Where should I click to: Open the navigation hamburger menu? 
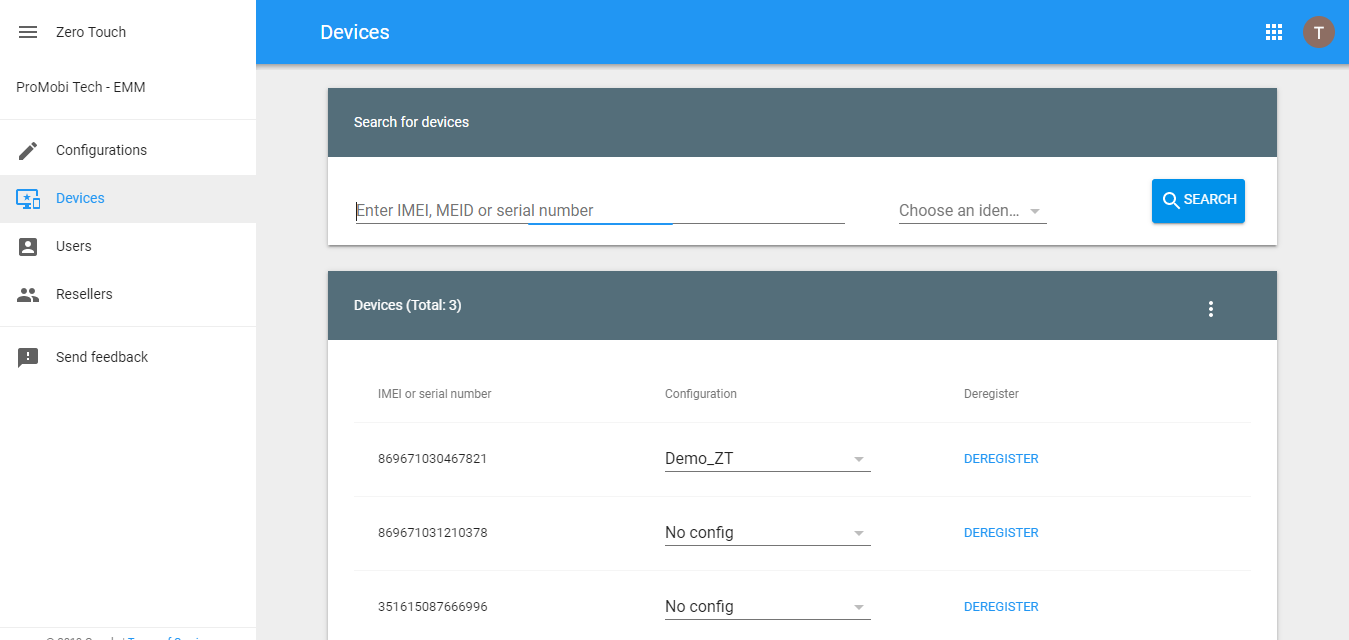(27, 31)
